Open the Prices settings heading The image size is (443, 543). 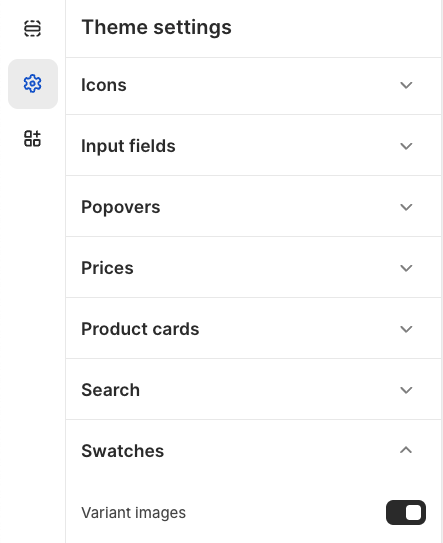click(107, 268)
